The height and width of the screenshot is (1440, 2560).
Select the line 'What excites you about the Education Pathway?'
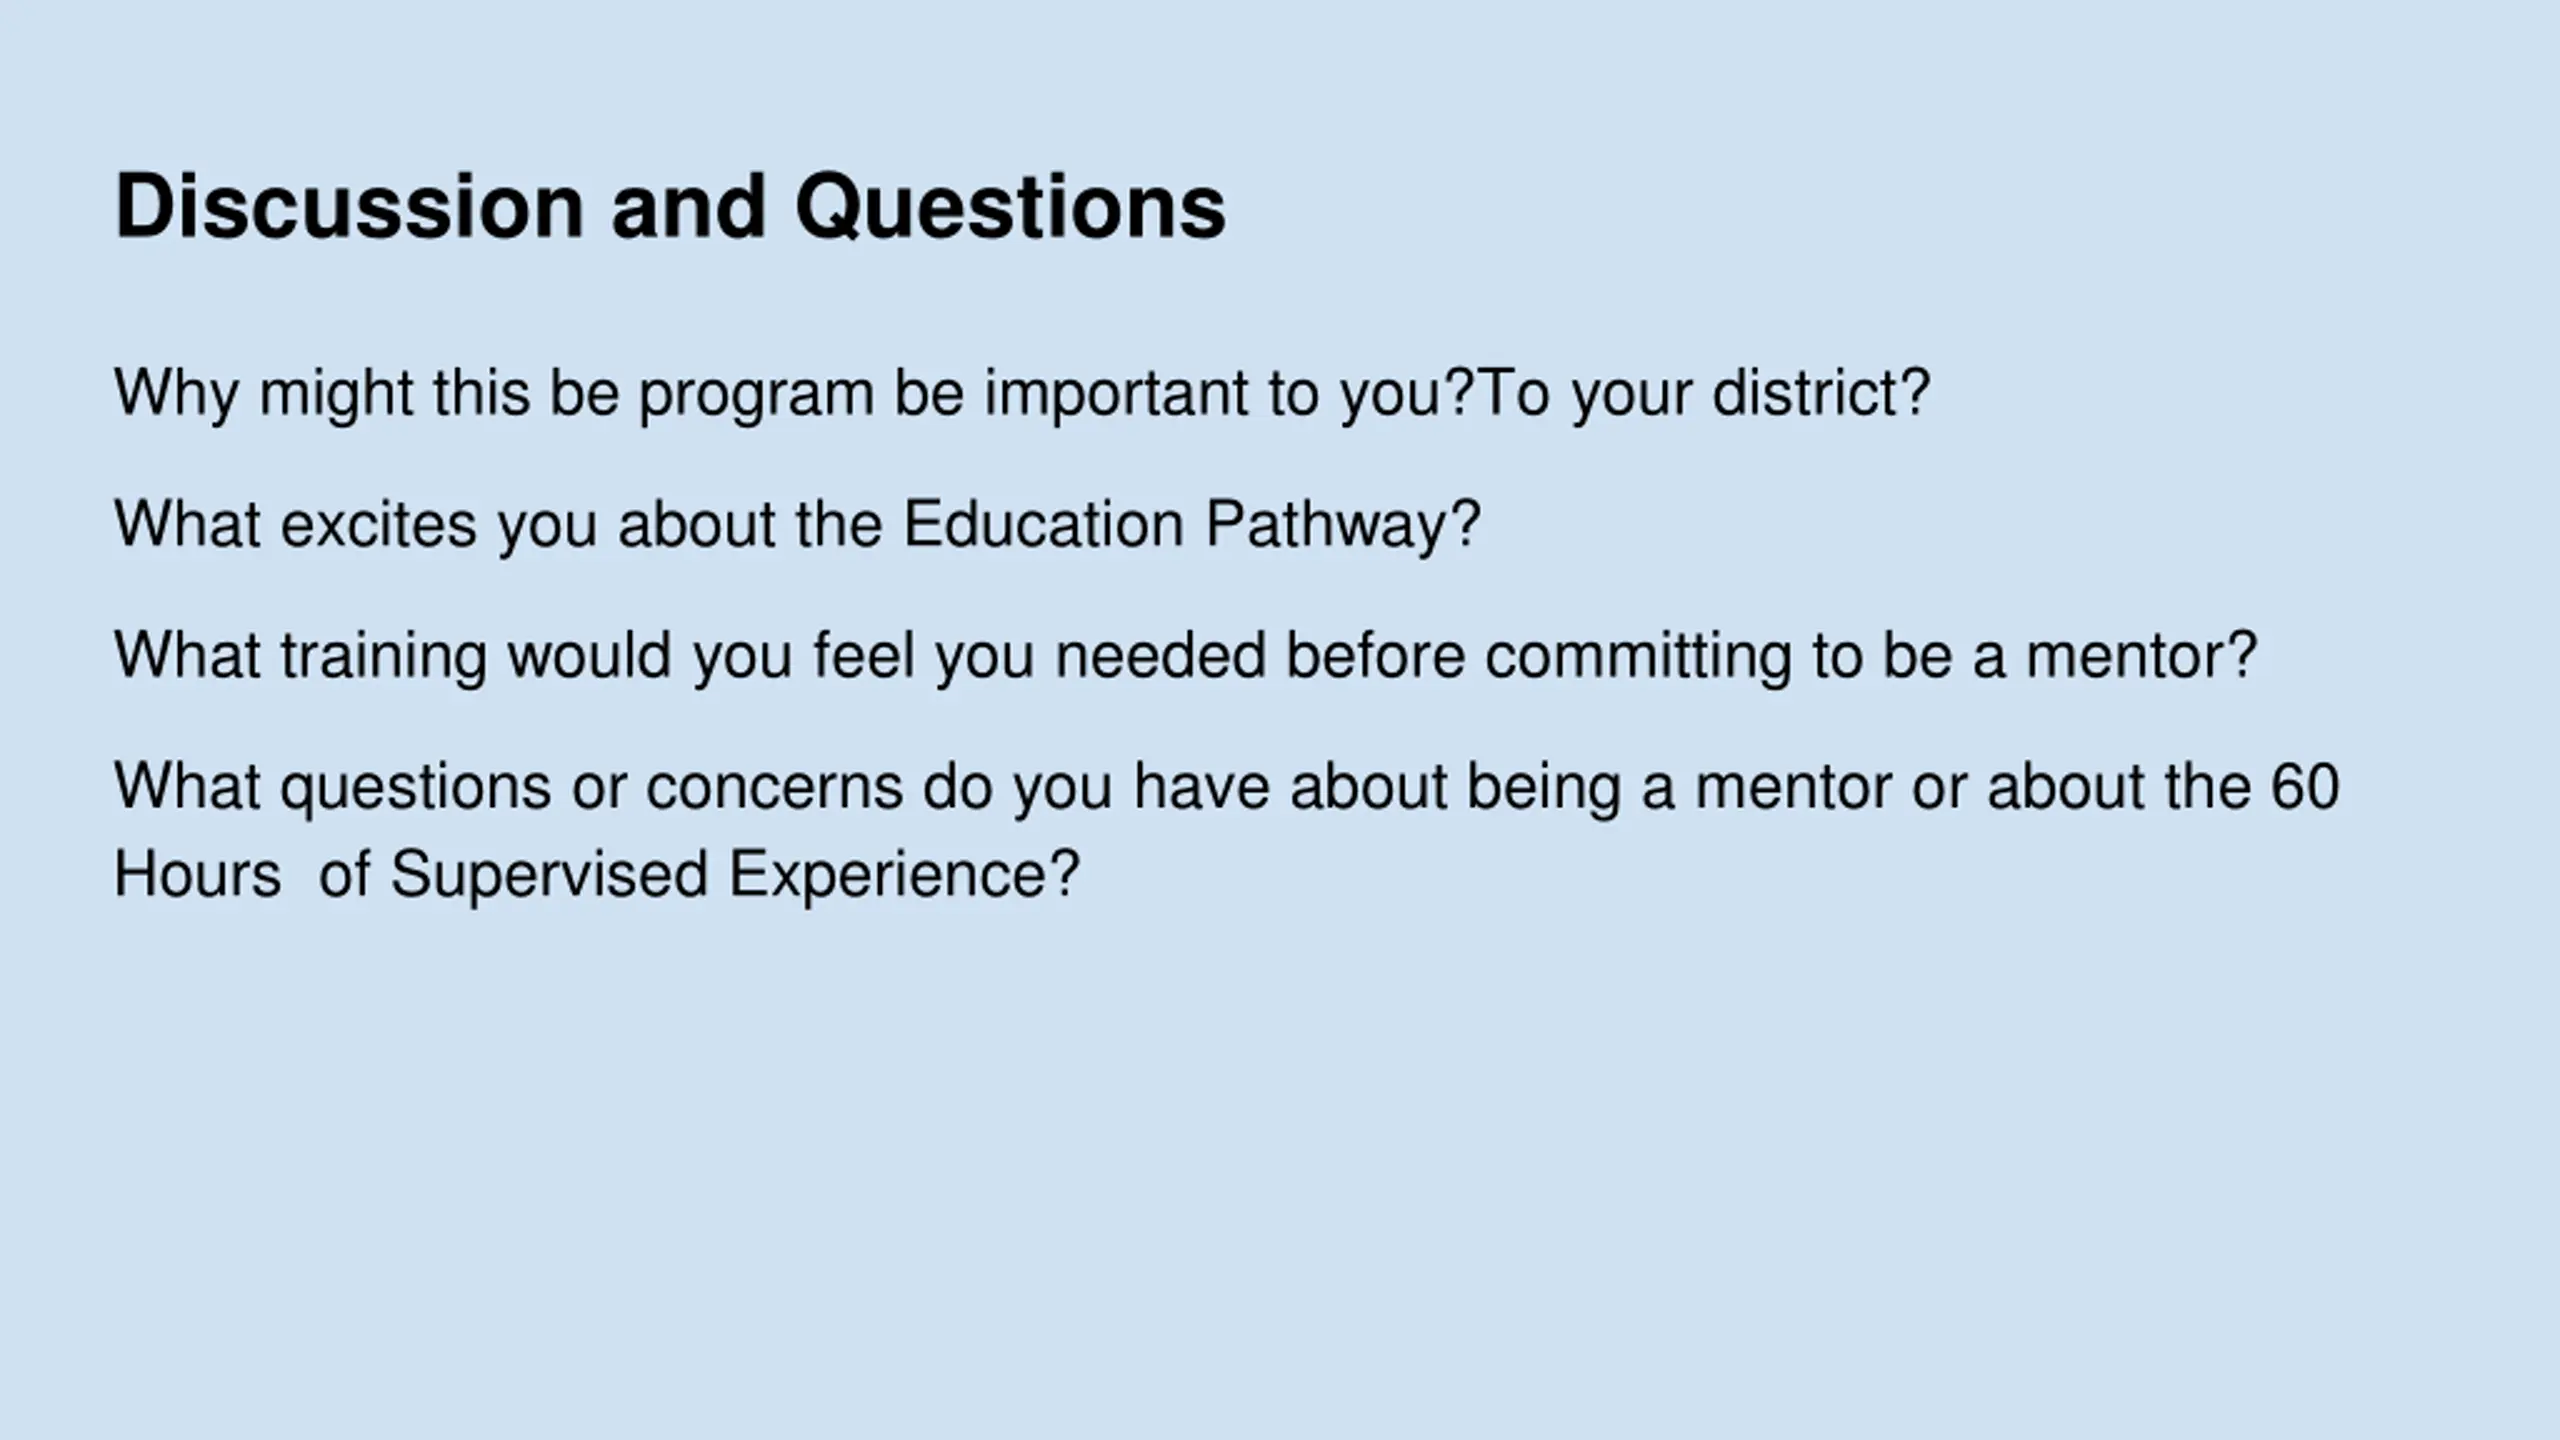pos(797,524)
